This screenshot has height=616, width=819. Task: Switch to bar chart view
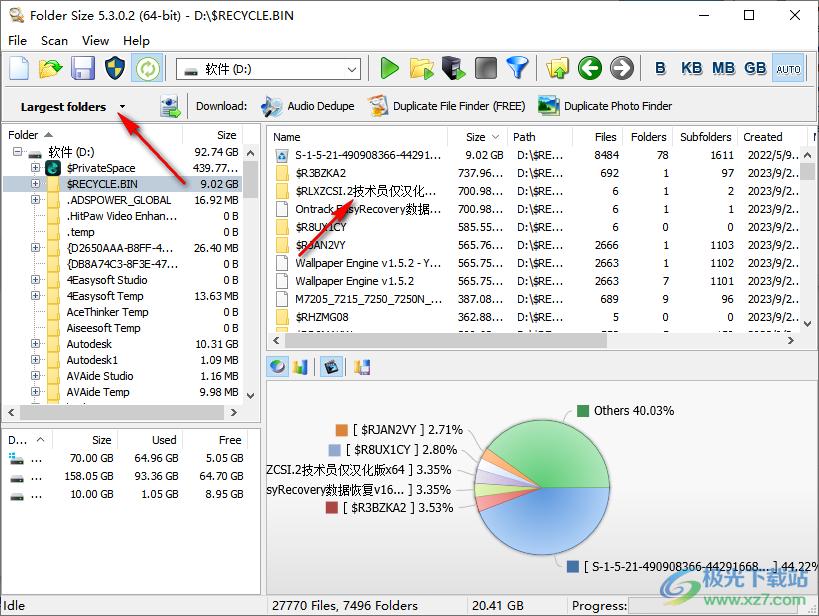(300, 367)
